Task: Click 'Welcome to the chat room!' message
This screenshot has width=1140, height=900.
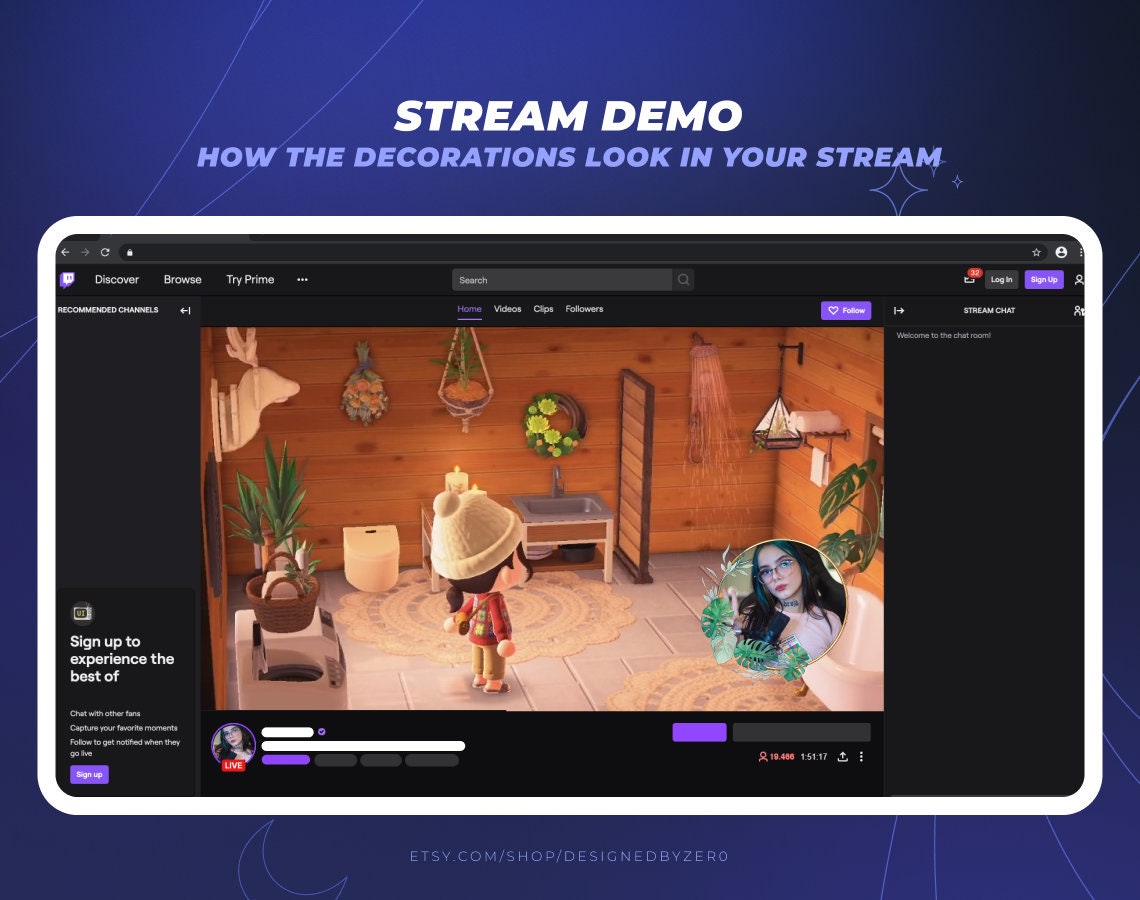Action: [x=944, y=335]
